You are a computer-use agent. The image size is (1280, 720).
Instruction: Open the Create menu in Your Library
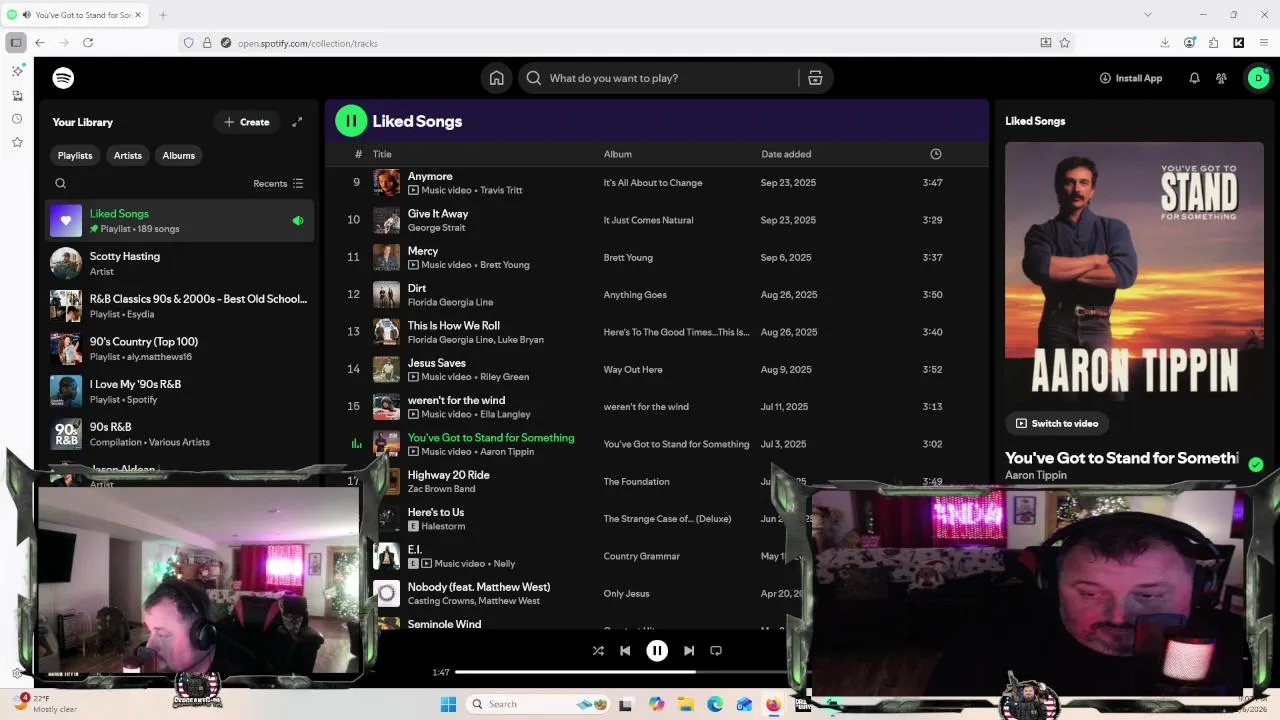tap(246, 122)
